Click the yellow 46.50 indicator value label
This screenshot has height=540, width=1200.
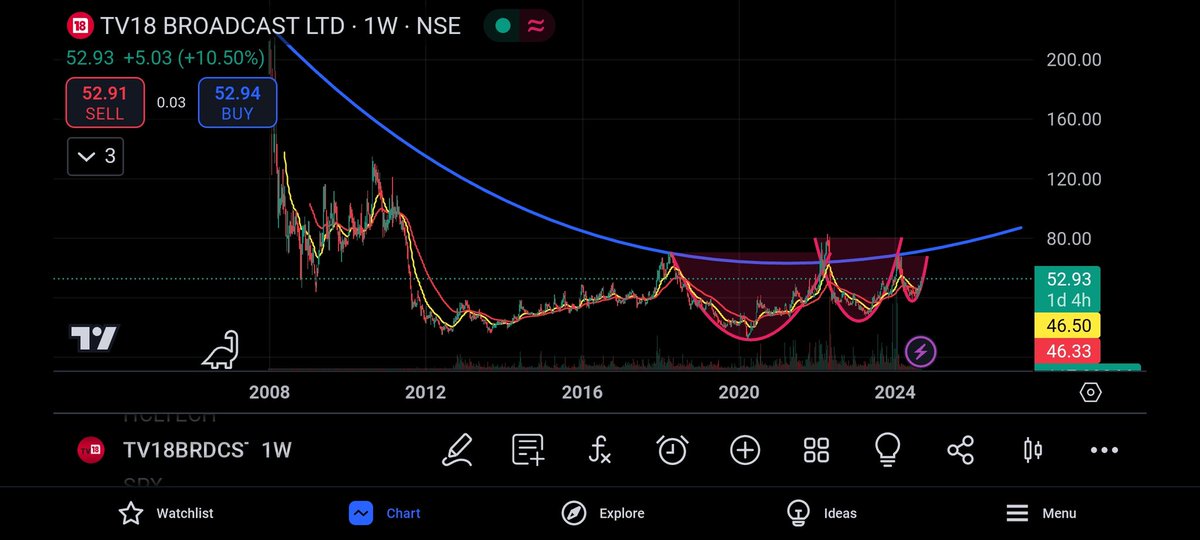[x=1067, y=326]
